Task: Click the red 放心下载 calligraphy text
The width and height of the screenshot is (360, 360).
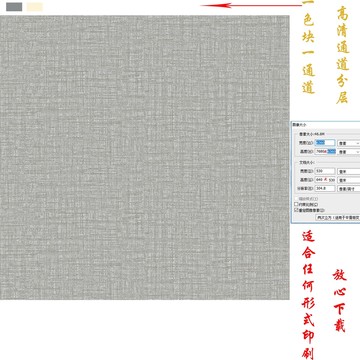Action: (340, 301)
